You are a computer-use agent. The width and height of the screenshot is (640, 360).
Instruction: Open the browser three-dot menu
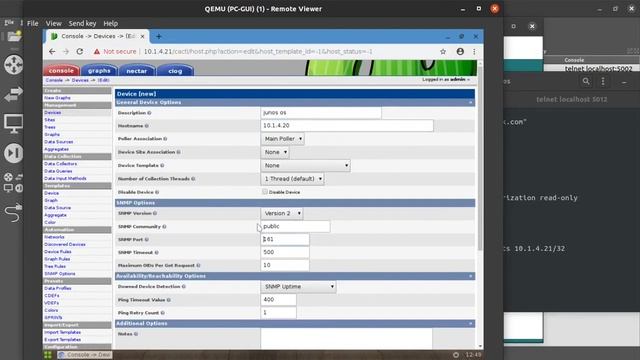[474, 51]
